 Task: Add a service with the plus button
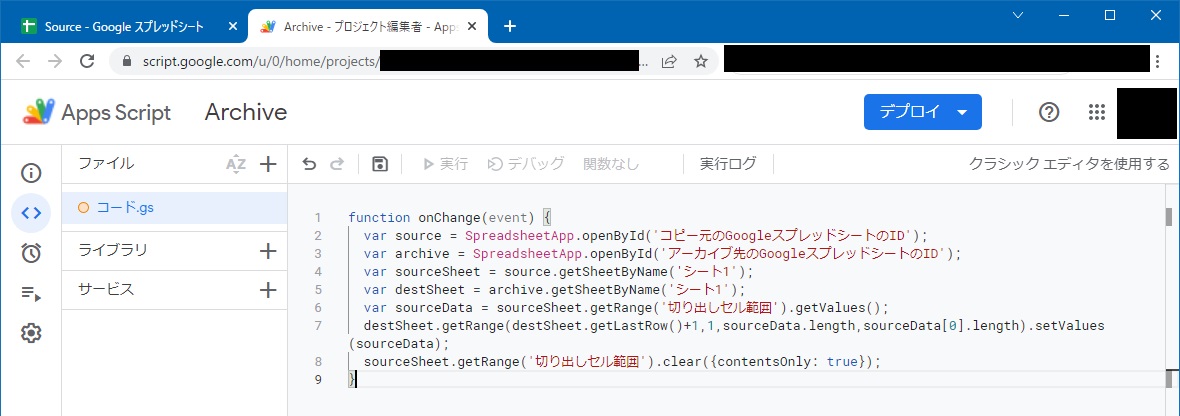[268, 290]
